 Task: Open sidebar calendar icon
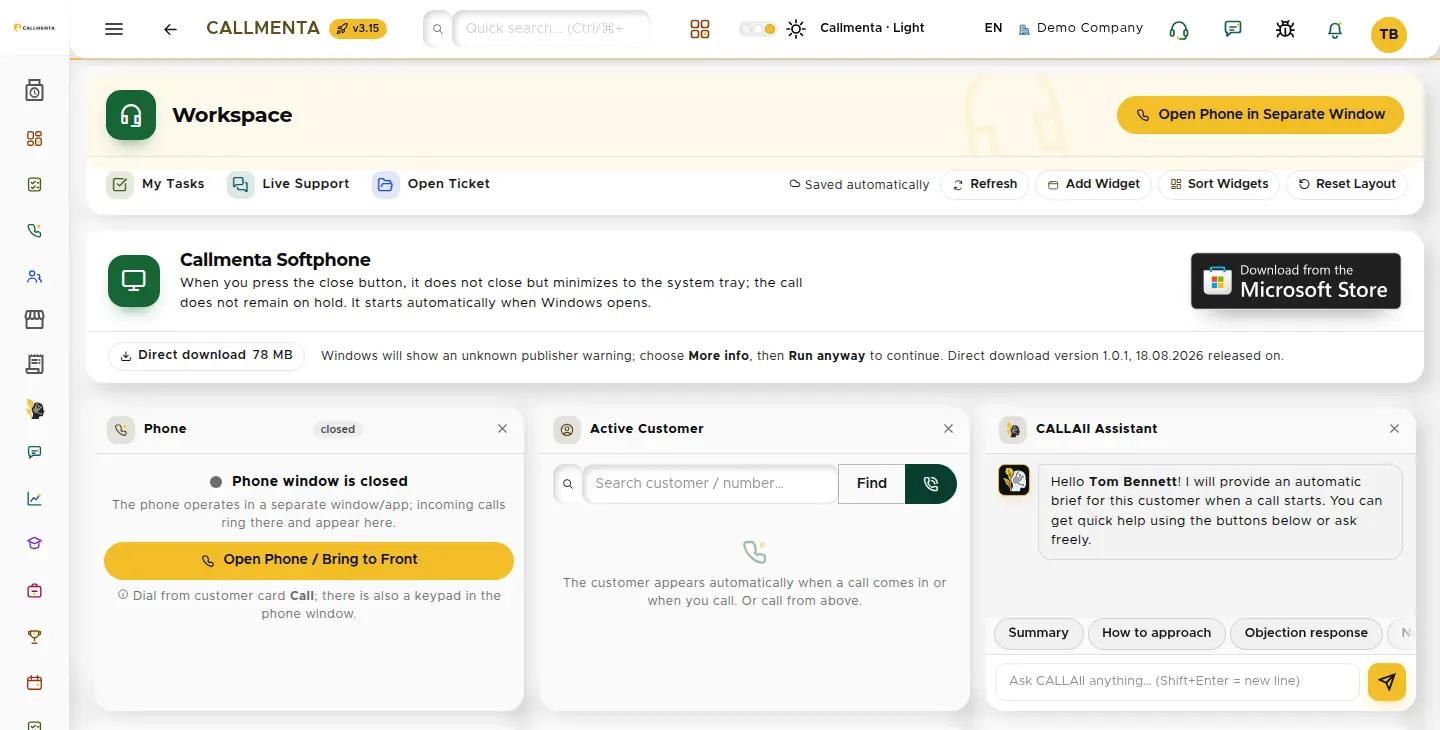[x=35, y=683]
